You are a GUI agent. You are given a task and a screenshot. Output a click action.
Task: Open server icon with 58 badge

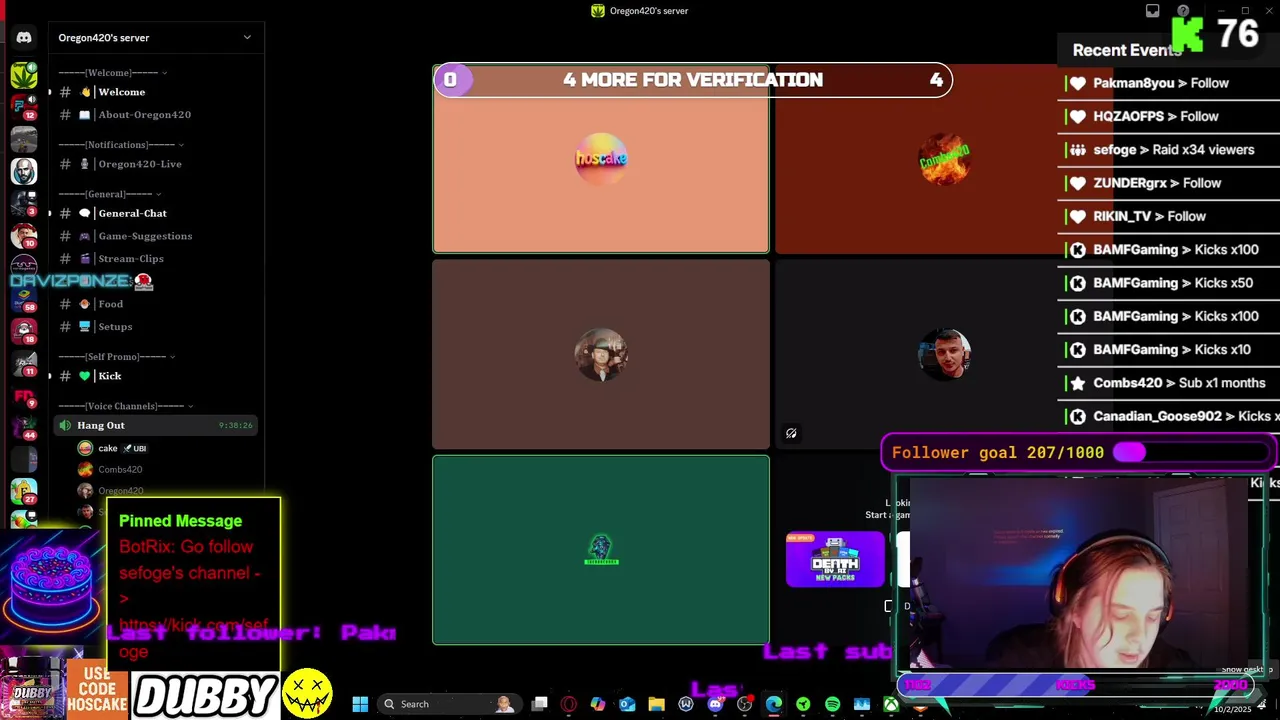click(24, 298)
